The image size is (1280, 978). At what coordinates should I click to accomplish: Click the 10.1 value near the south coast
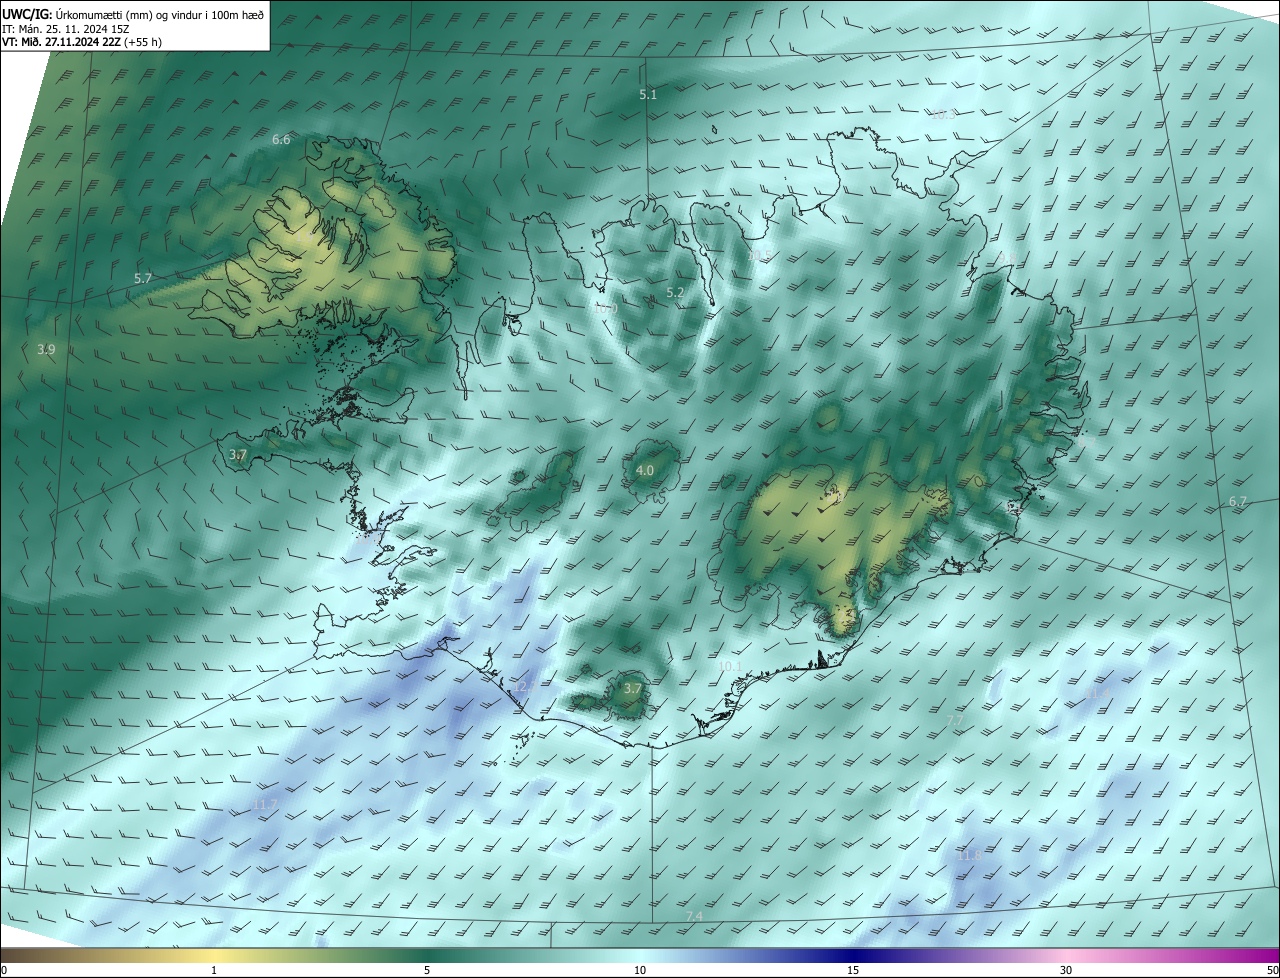(x=730, y=666)
